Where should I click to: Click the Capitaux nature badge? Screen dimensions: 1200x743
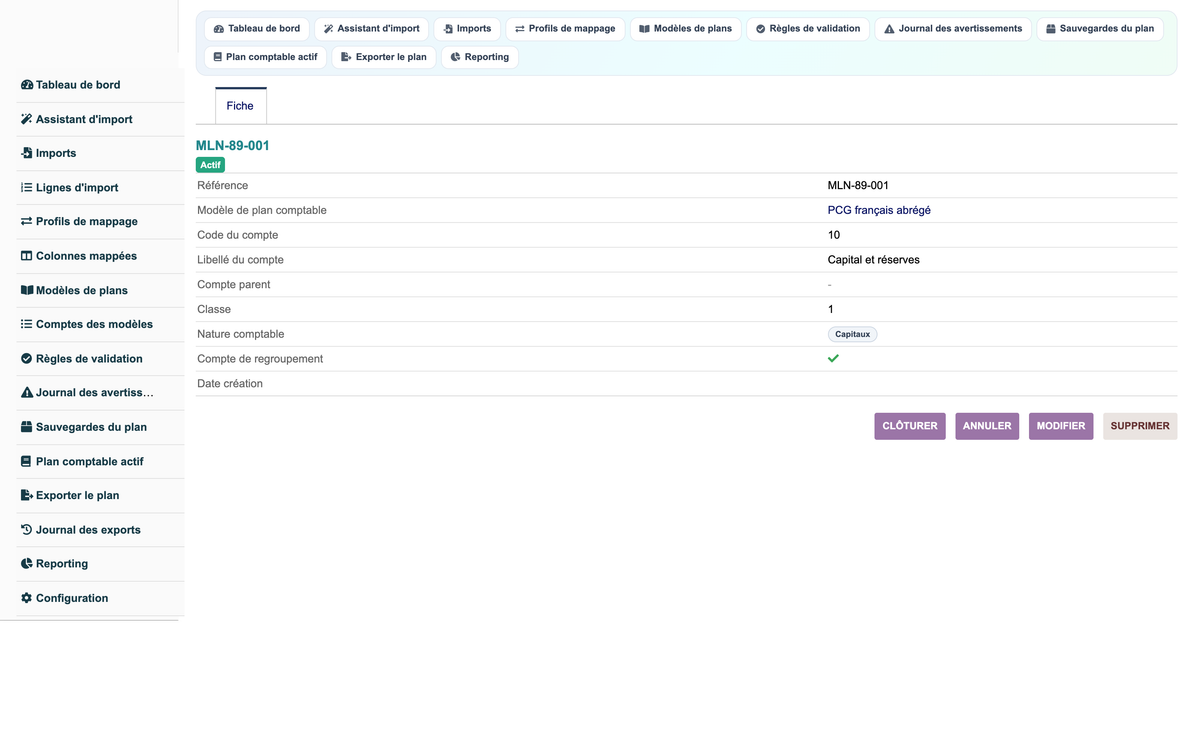click(853, 334)
